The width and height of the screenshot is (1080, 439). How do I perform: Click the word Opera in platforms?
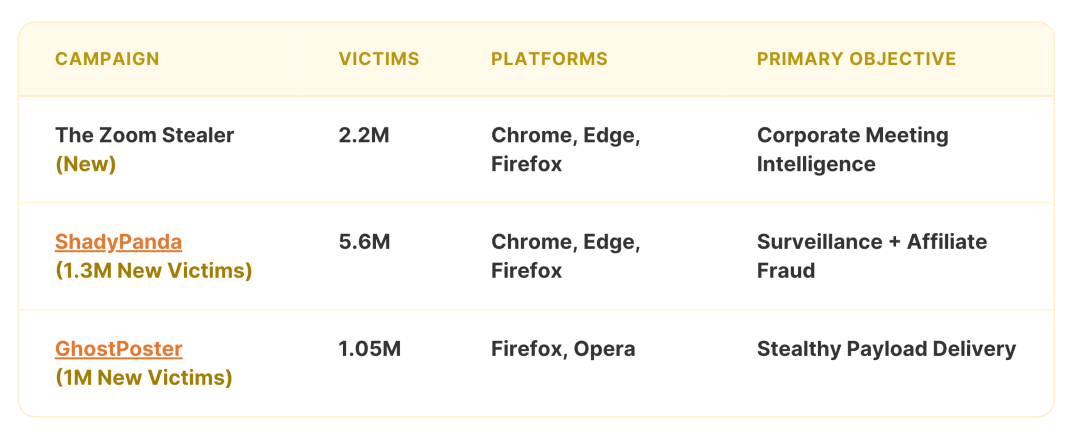point(605,349)
